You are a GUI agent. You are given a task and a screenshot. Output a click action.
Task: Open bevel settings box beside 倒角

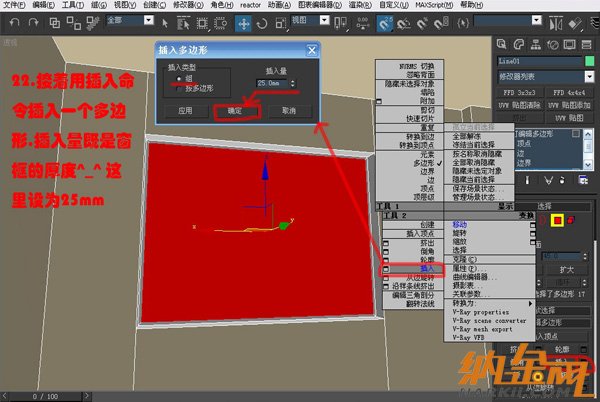(x=386, y=252)
